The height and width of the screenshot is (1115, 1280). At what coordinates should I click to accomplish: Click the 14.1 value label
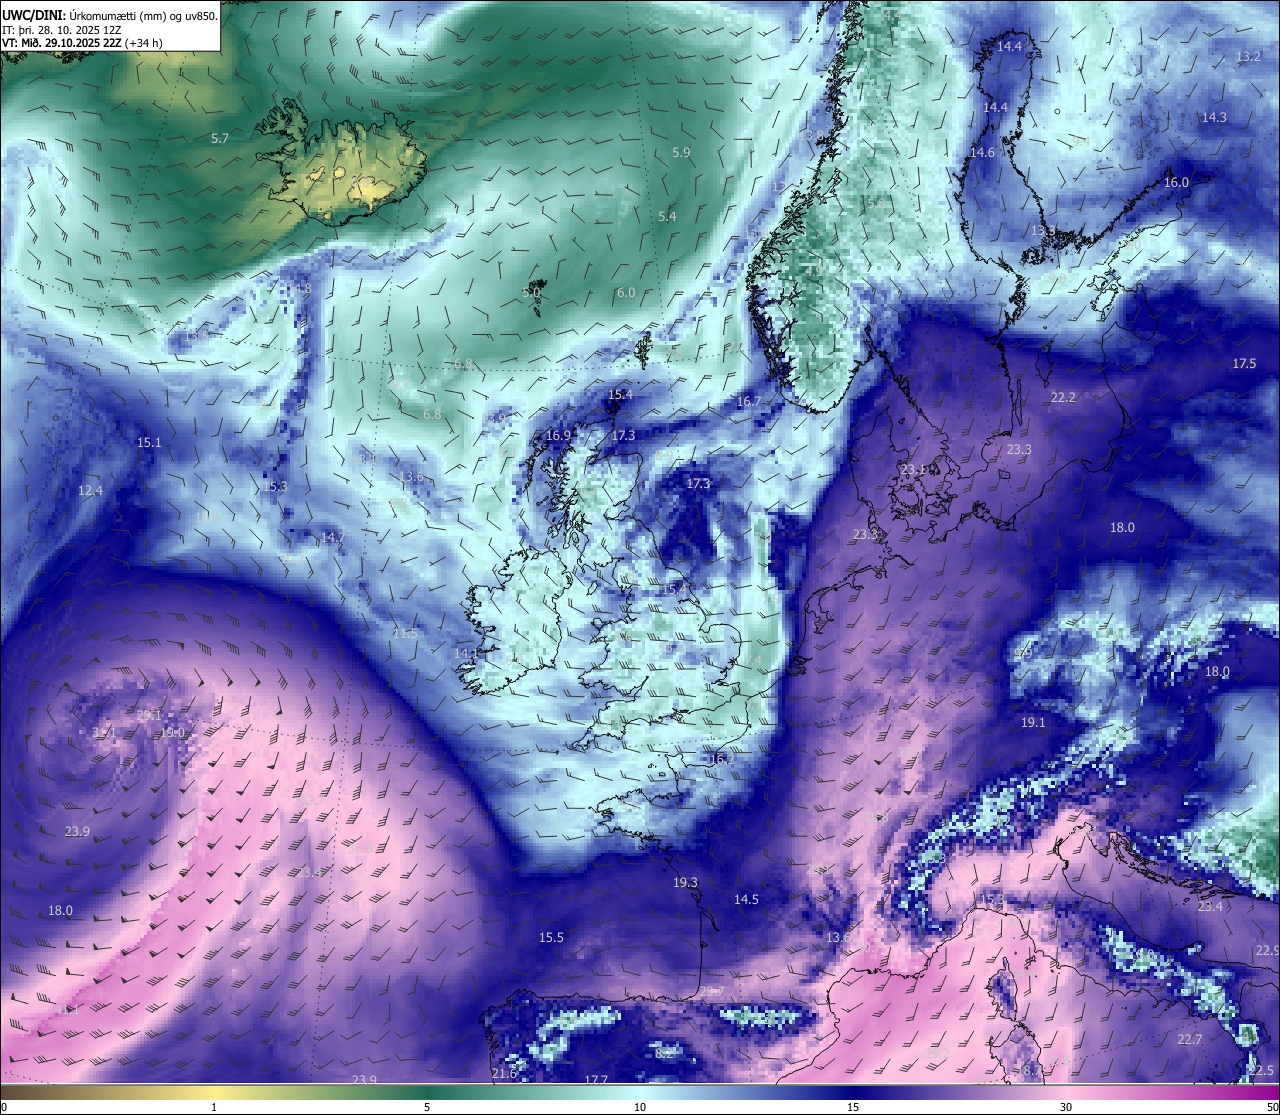[466, 653]
